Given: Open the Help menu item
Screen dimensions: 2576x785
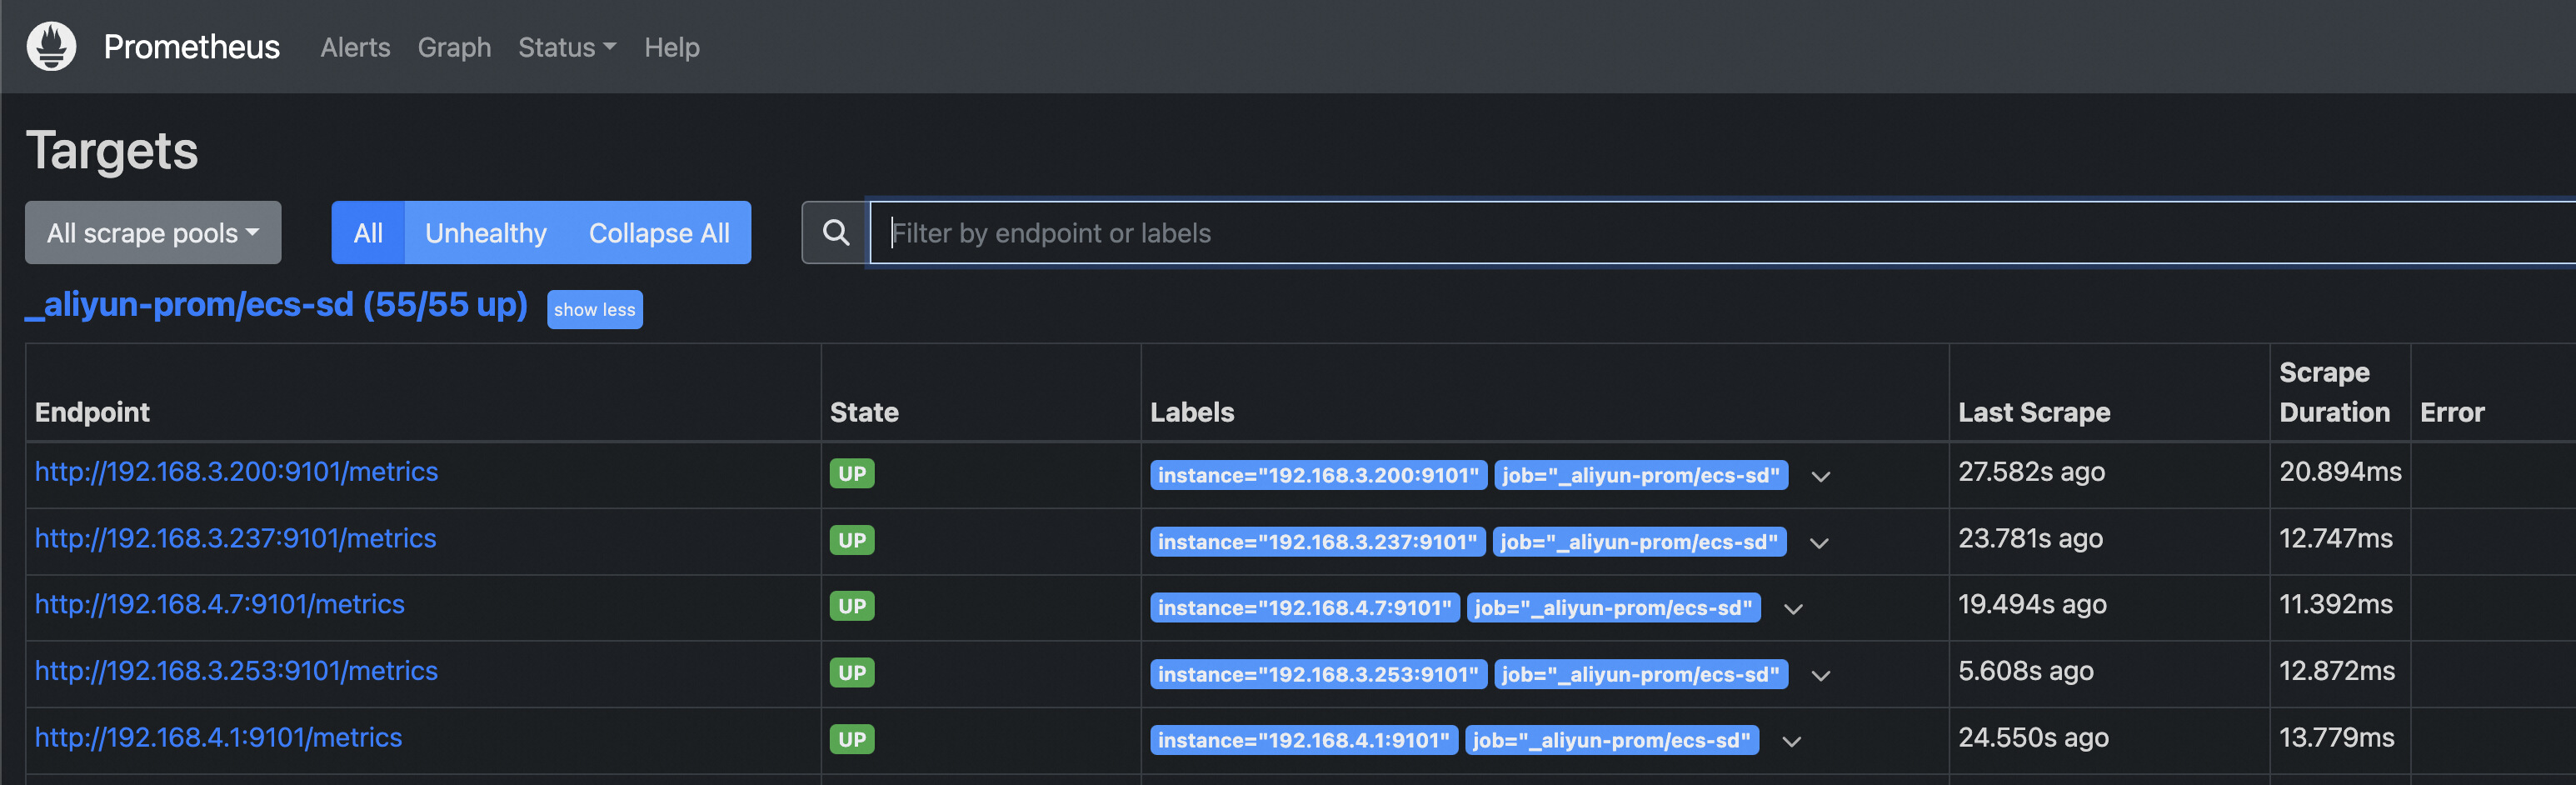Looking at the screenshot, I should click(671, 47).
